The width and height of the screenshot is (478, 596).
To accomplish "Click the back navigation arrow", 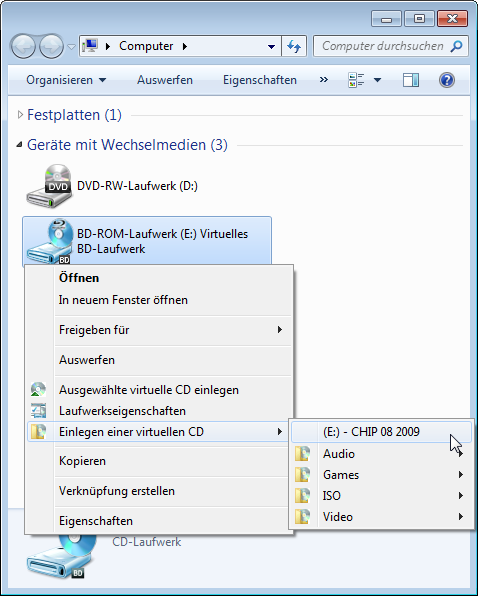I will [23, 46].
